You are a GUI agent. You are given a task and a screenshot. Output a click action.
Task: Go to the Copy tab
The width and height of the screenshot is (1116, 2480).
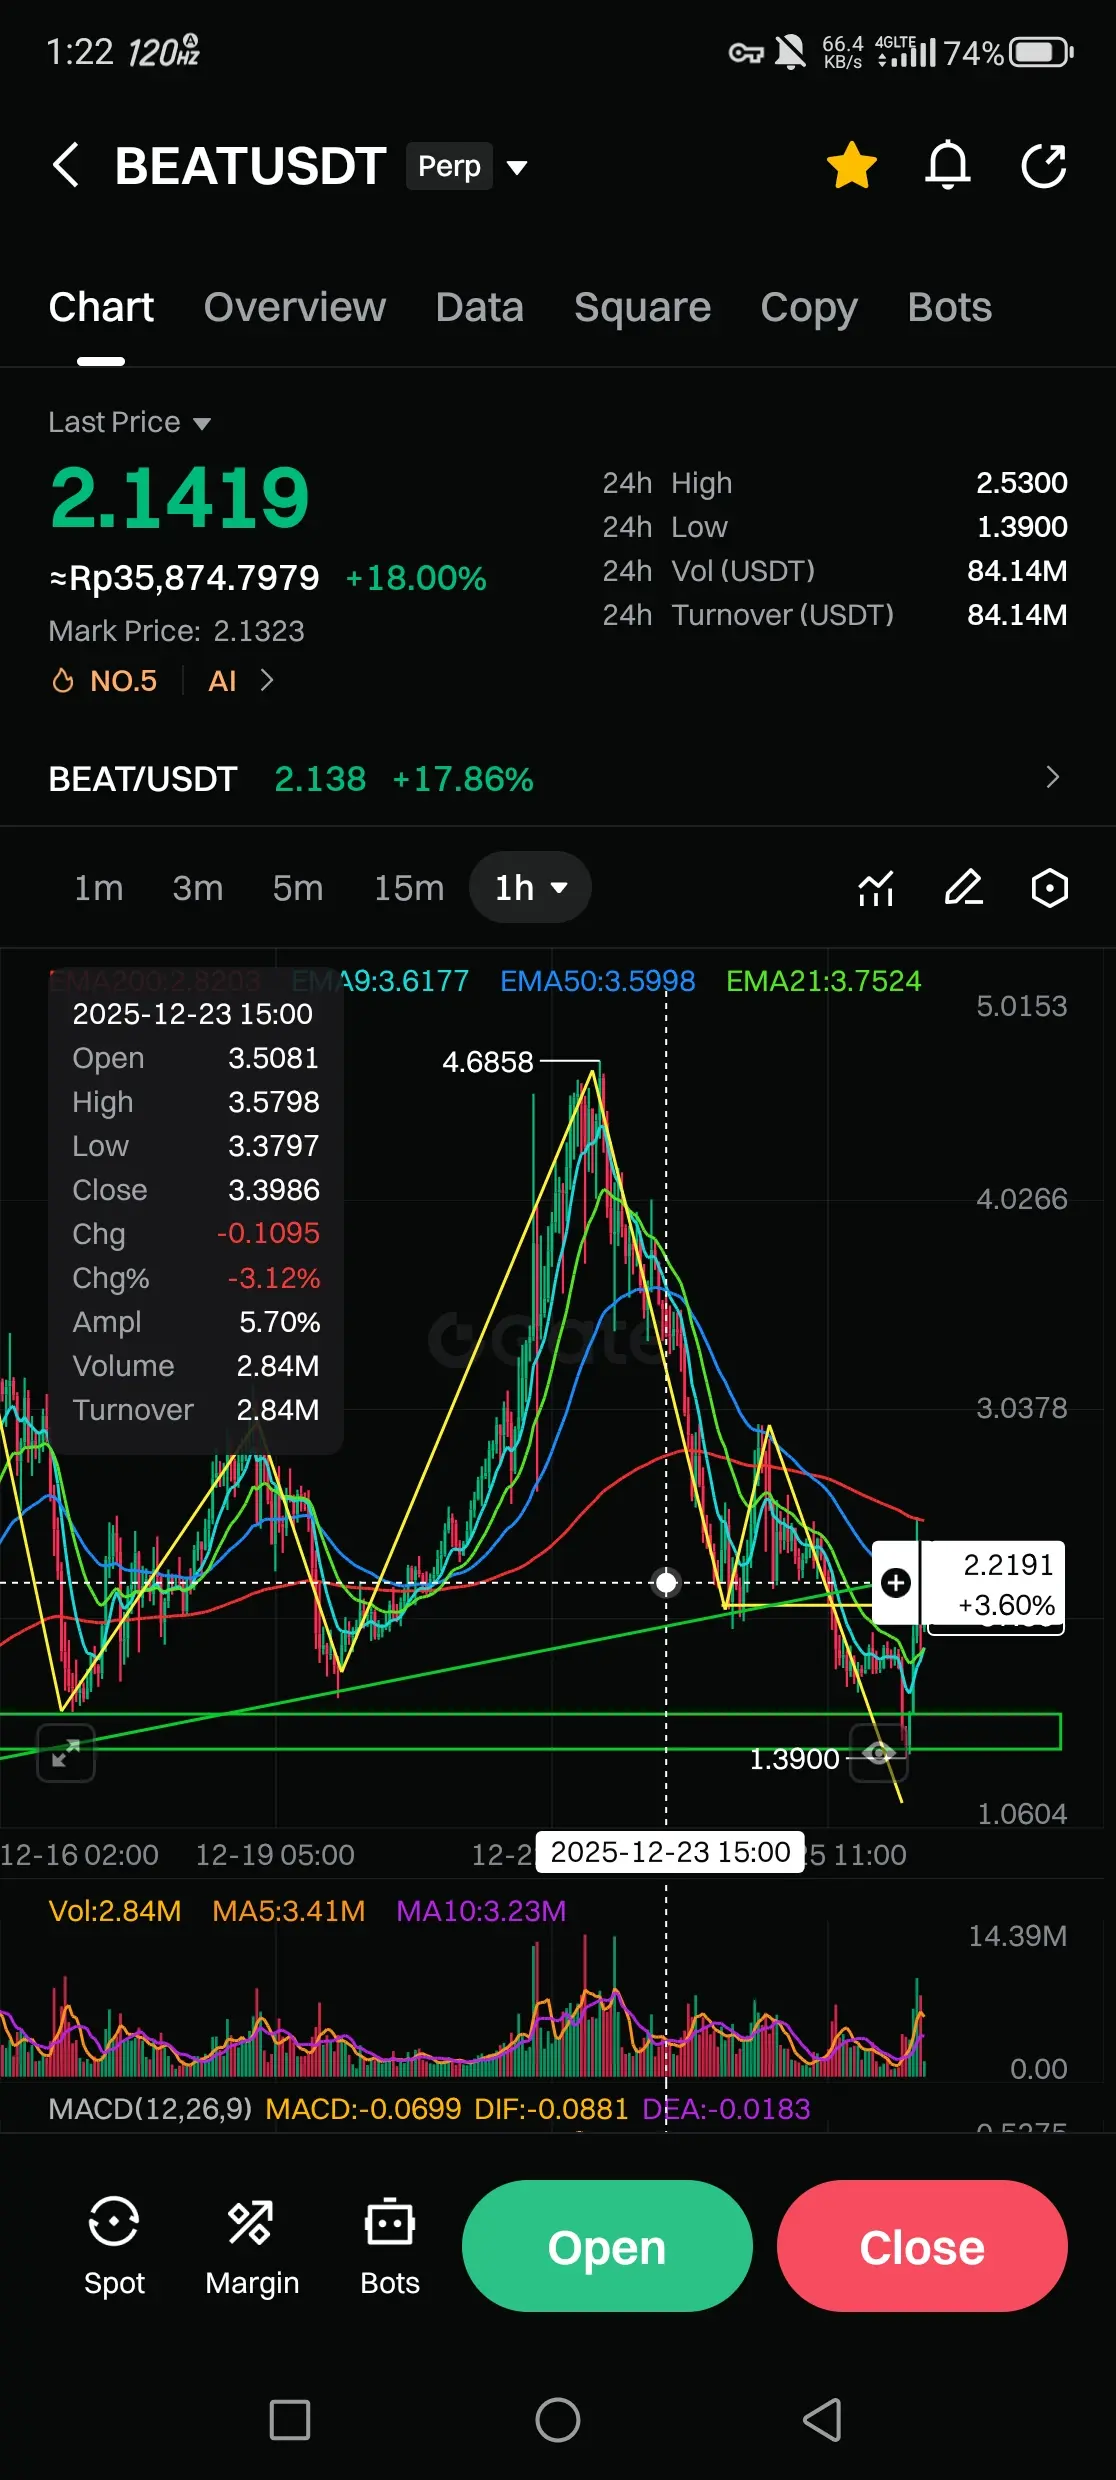[809, 308]
